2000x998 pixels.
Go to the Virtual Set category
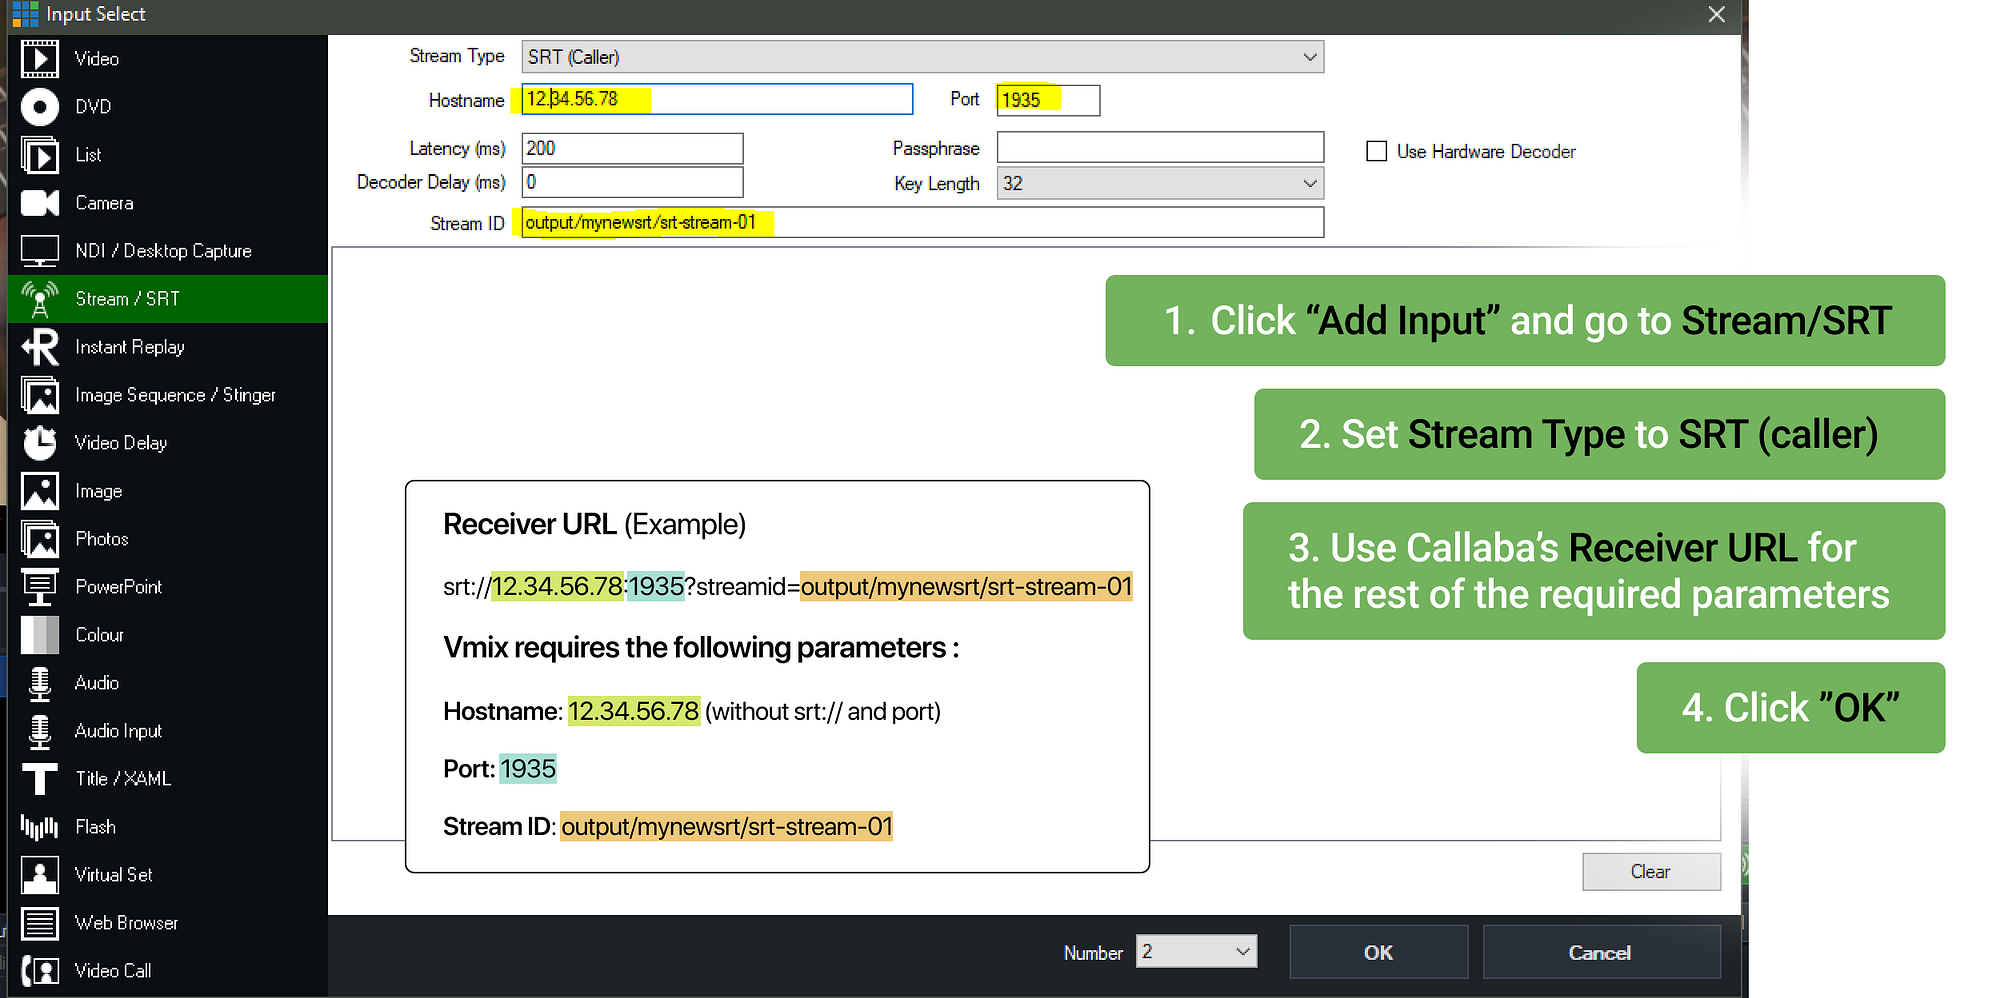click(168, 874)
